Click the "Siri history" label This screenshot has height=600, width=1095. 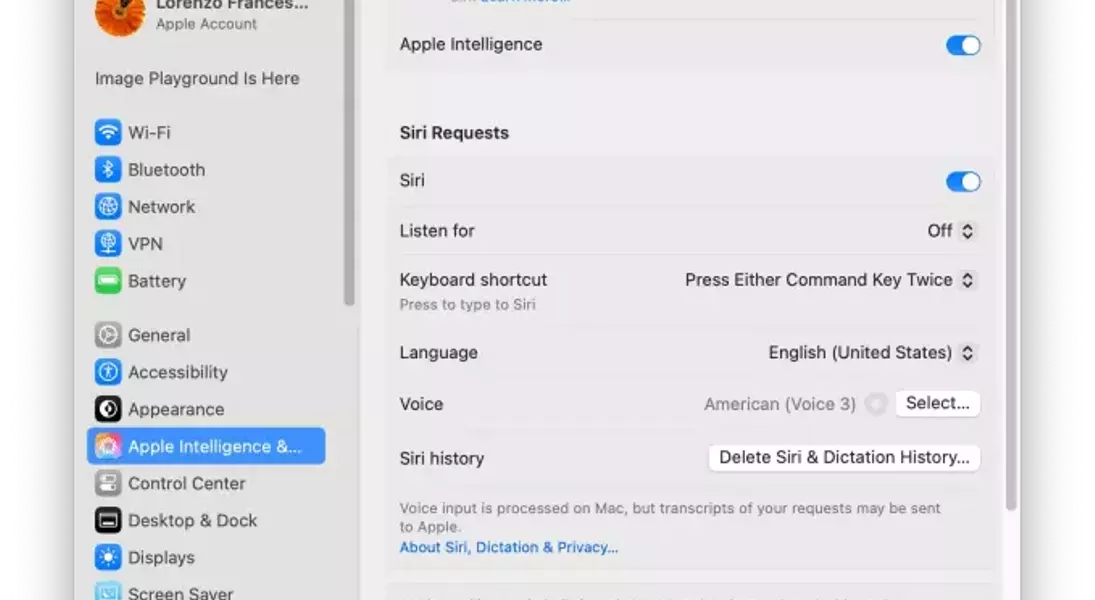441,458
